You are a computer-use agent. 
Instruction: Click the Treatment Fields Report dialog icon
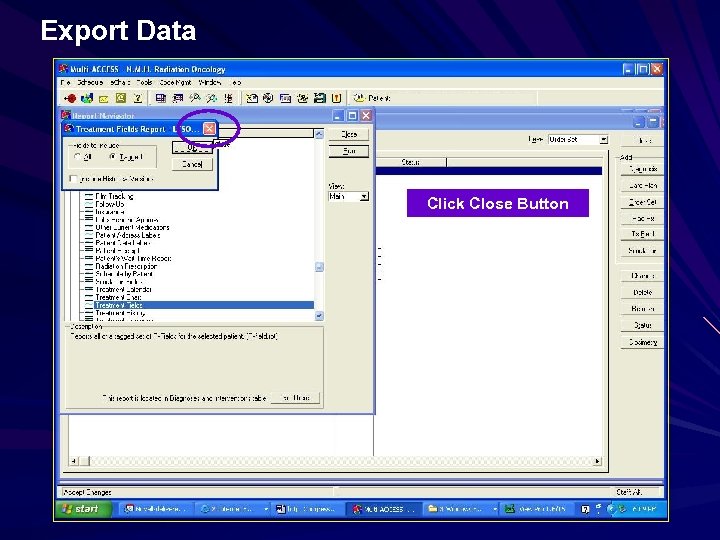pyautogui.click(x=69, y=129)
